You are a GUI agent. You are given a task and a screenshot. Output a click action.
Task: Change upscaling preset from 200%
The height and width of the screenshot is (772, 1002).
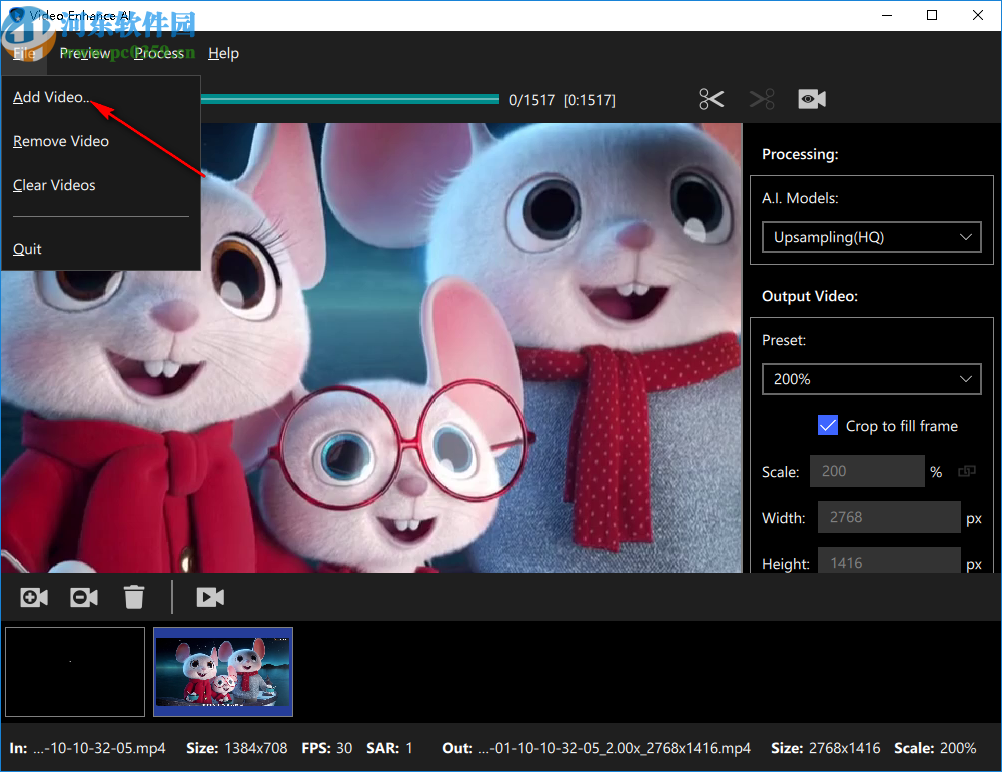tap(870, 379)
